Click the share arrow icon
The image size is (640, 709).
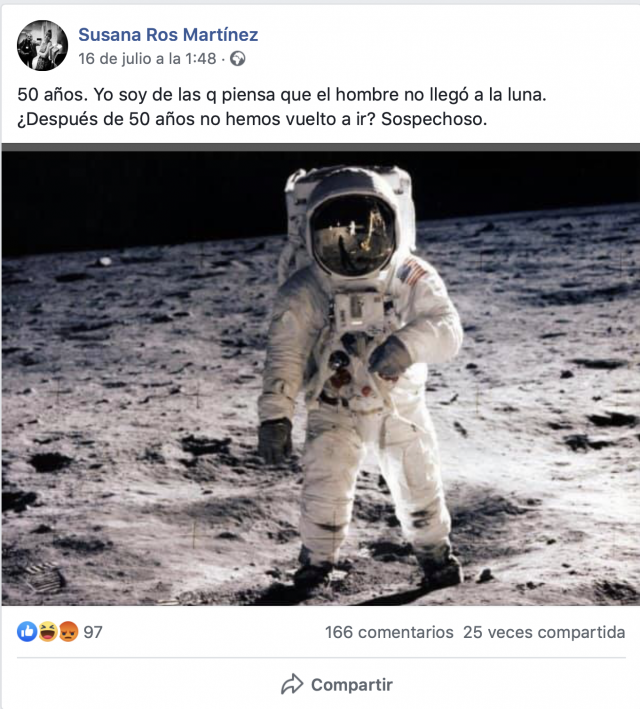pos(292,684)
